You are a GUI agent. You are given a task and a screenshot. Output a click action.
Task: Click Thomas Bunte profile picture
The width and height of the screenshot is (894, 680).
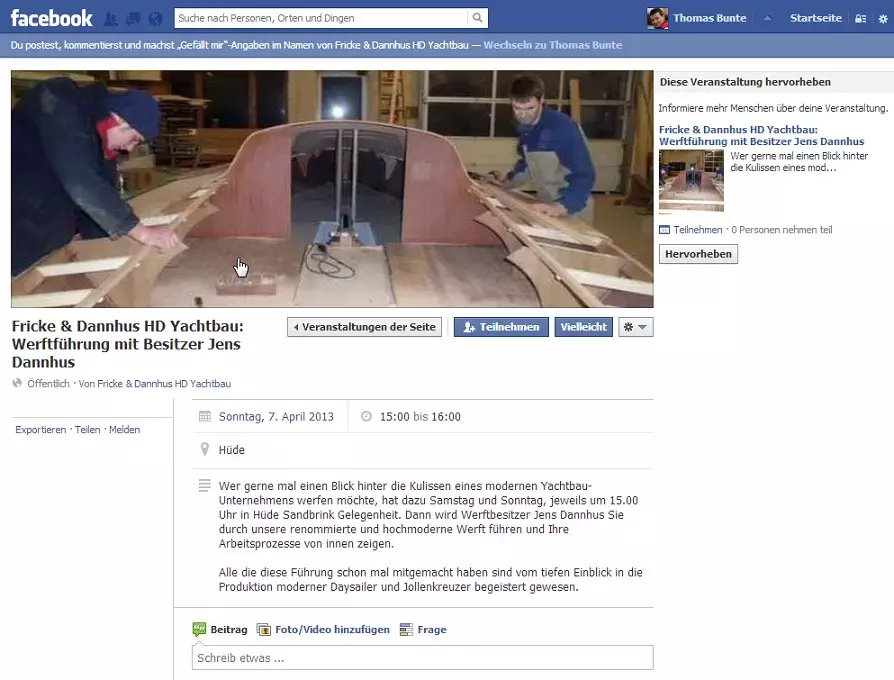[657, 18]
